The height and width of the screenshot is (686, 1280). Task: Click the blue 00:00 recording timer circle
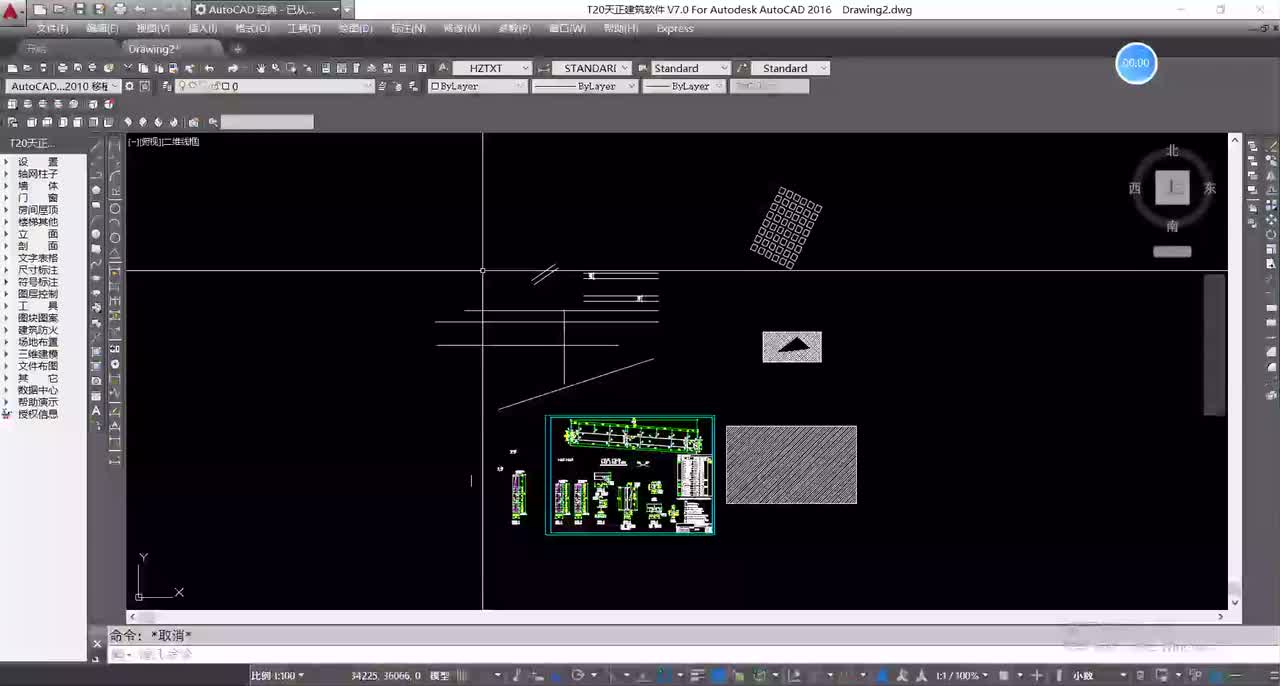click(x=1136, y=63)
